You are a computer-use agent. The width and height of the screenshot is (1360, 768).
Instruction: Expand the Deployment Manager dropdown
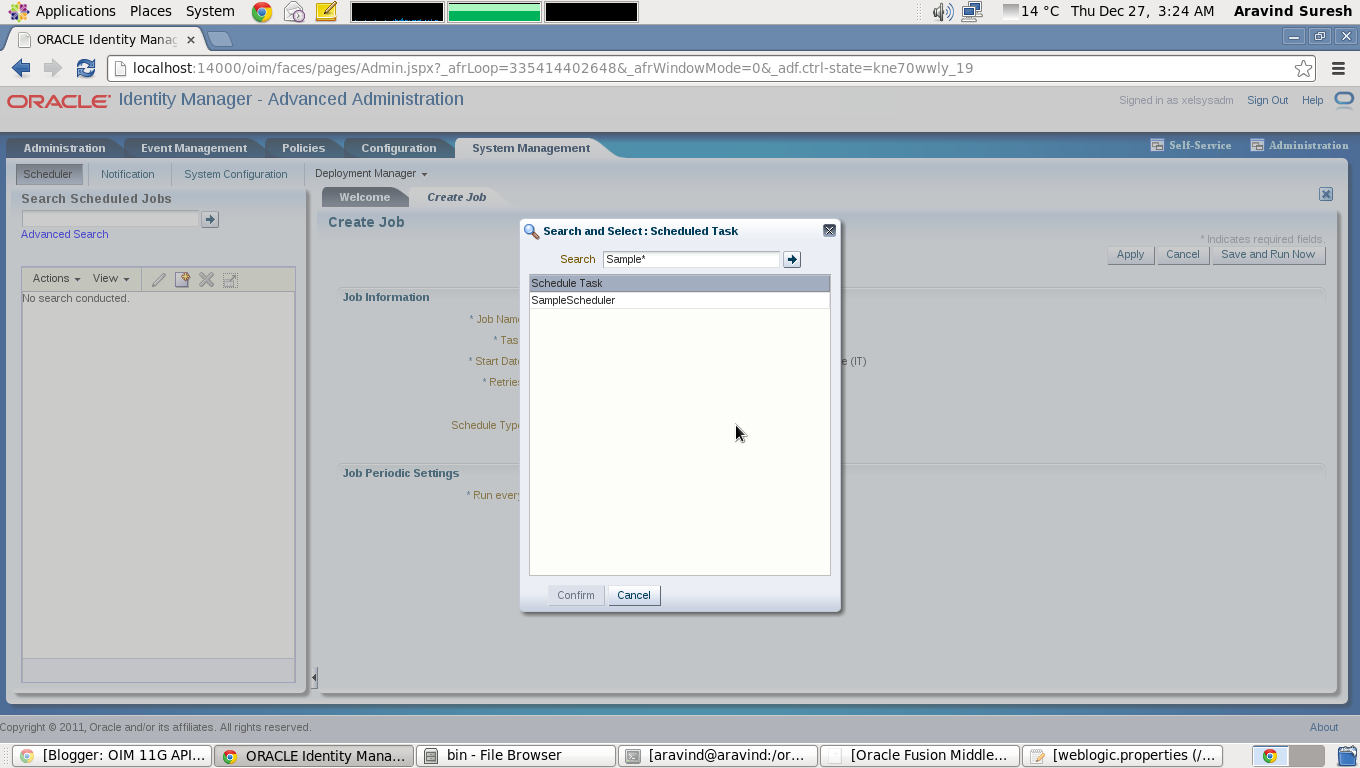point(371,174)
